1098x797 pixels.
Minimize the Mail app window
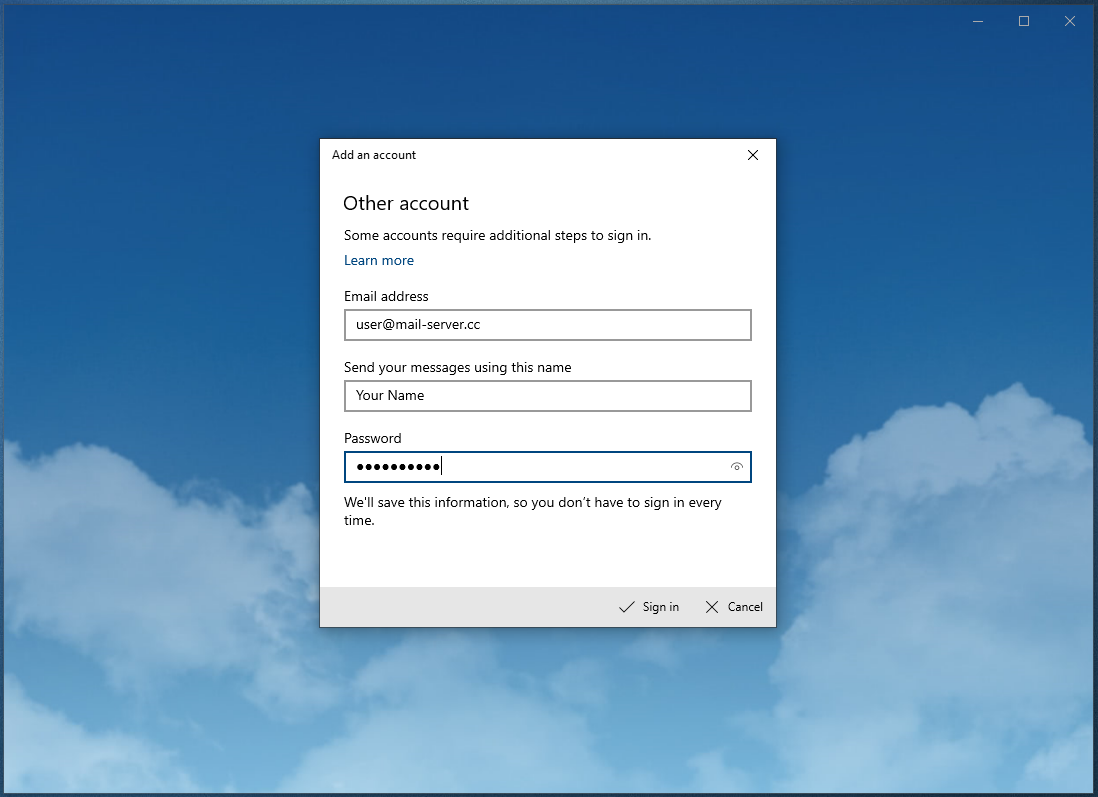tap(977, 21)
